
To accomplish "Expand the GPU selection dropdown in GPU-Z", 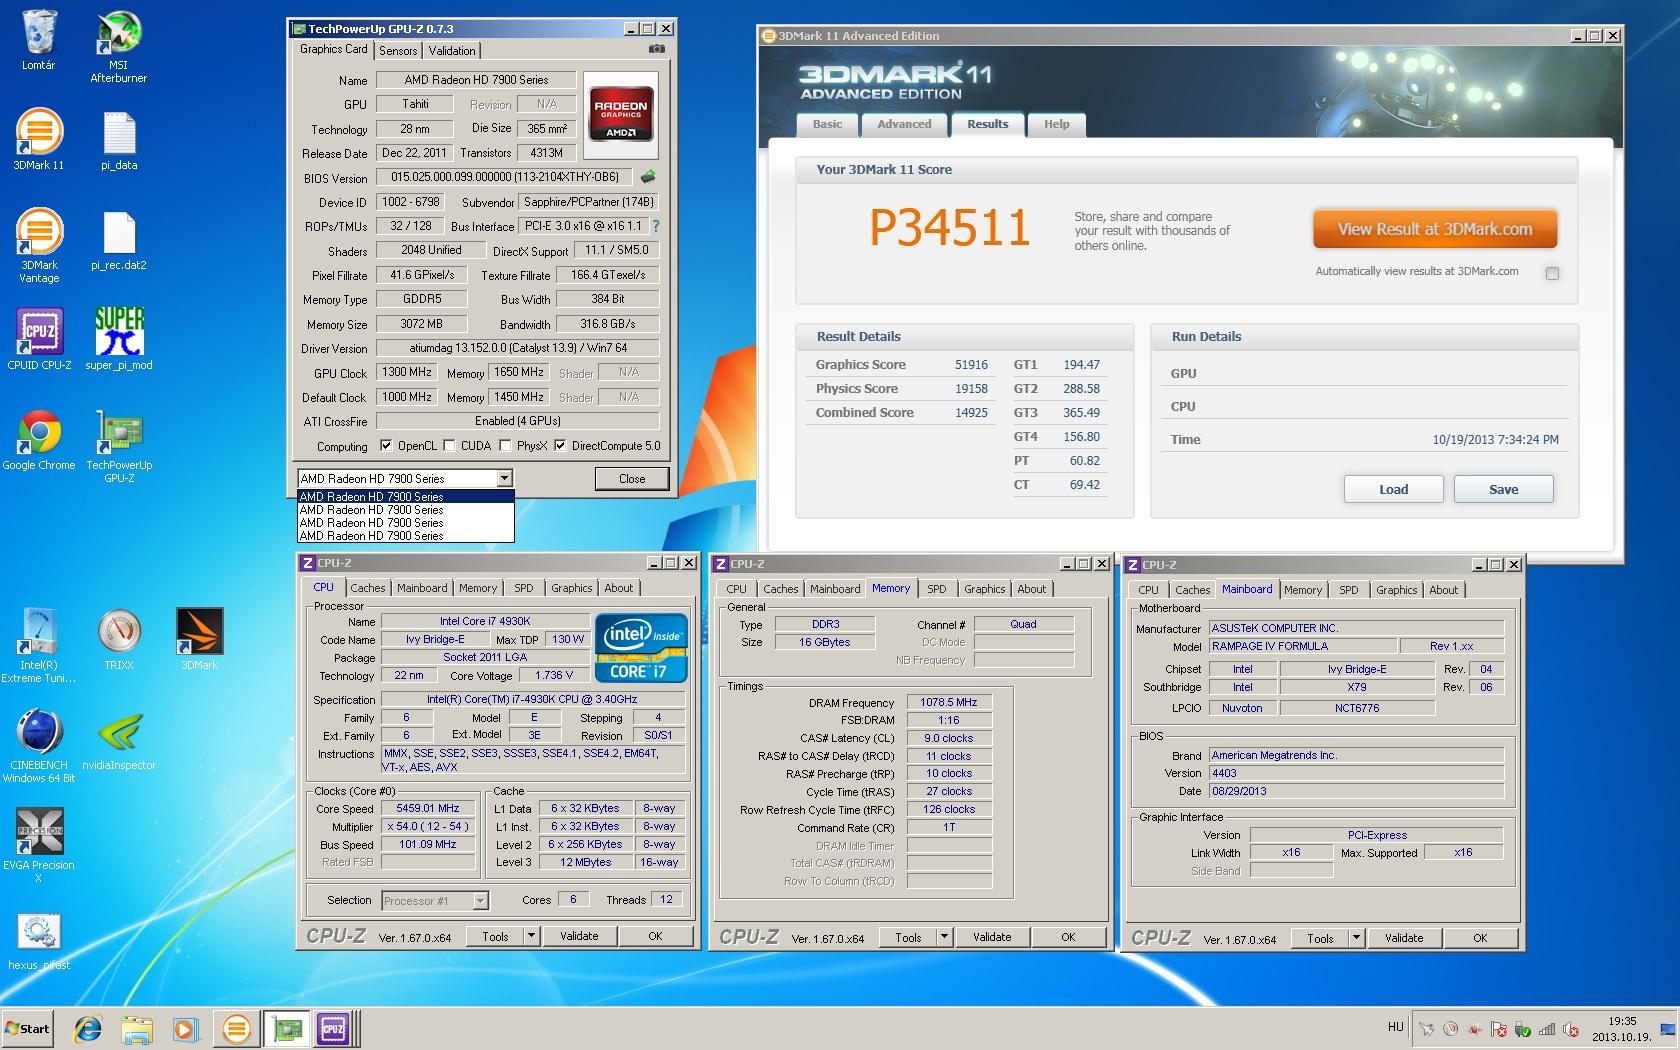I will 504,478.
